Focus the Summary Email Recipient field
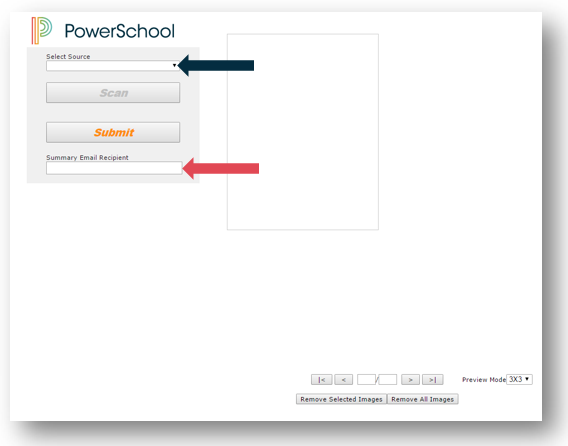 114,168
